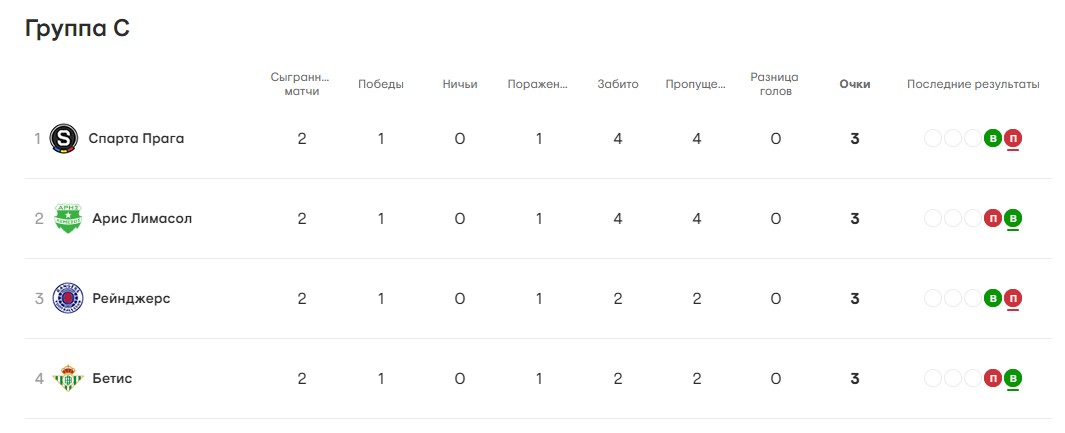The width and height of the screenshot is (1065, 433).
Task: Open the Спарта Прага team link
Action: (136, 138)
